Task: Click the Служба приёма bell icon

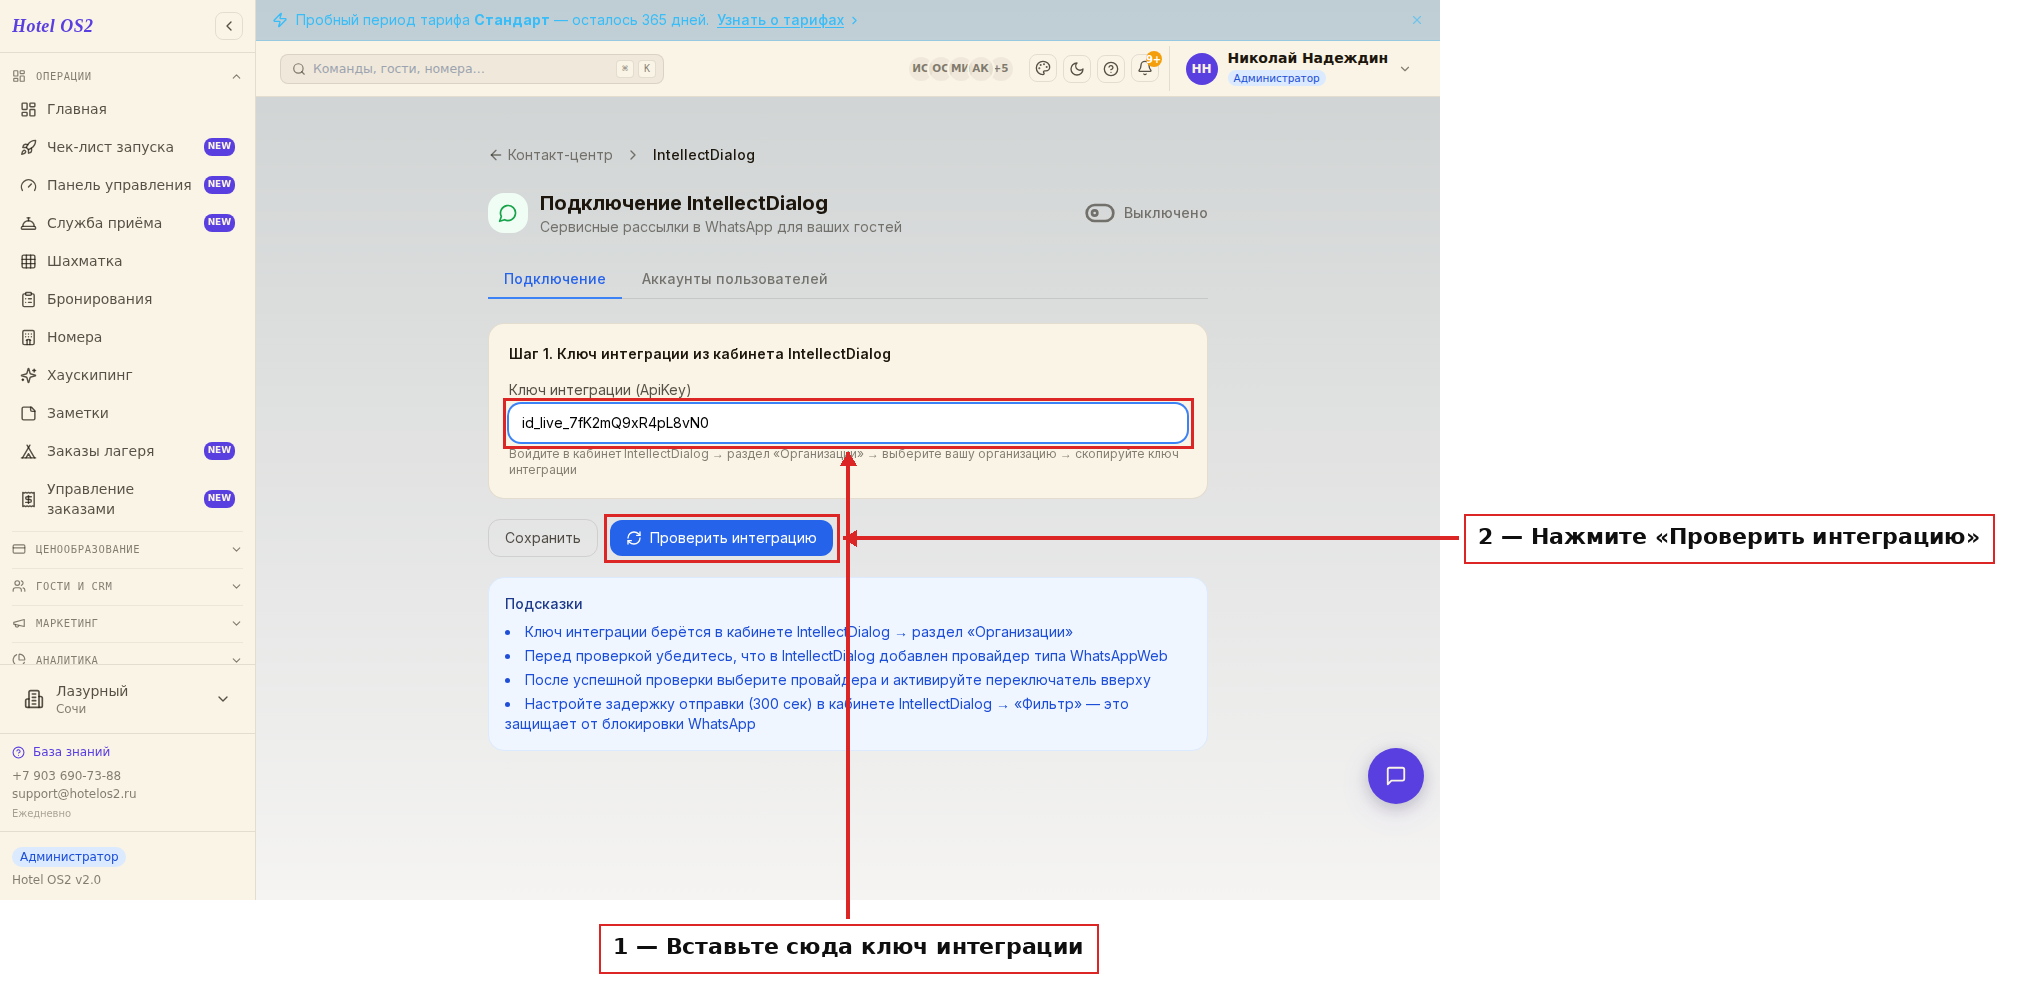Action: click(29, 223)
